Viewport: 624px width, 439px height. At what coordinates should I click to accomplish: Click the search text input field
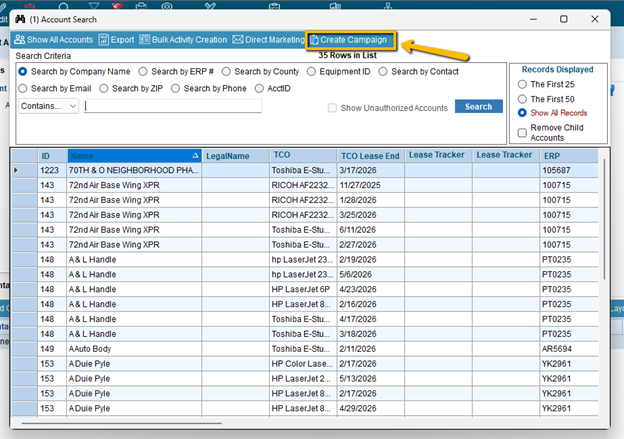[173, 106]
